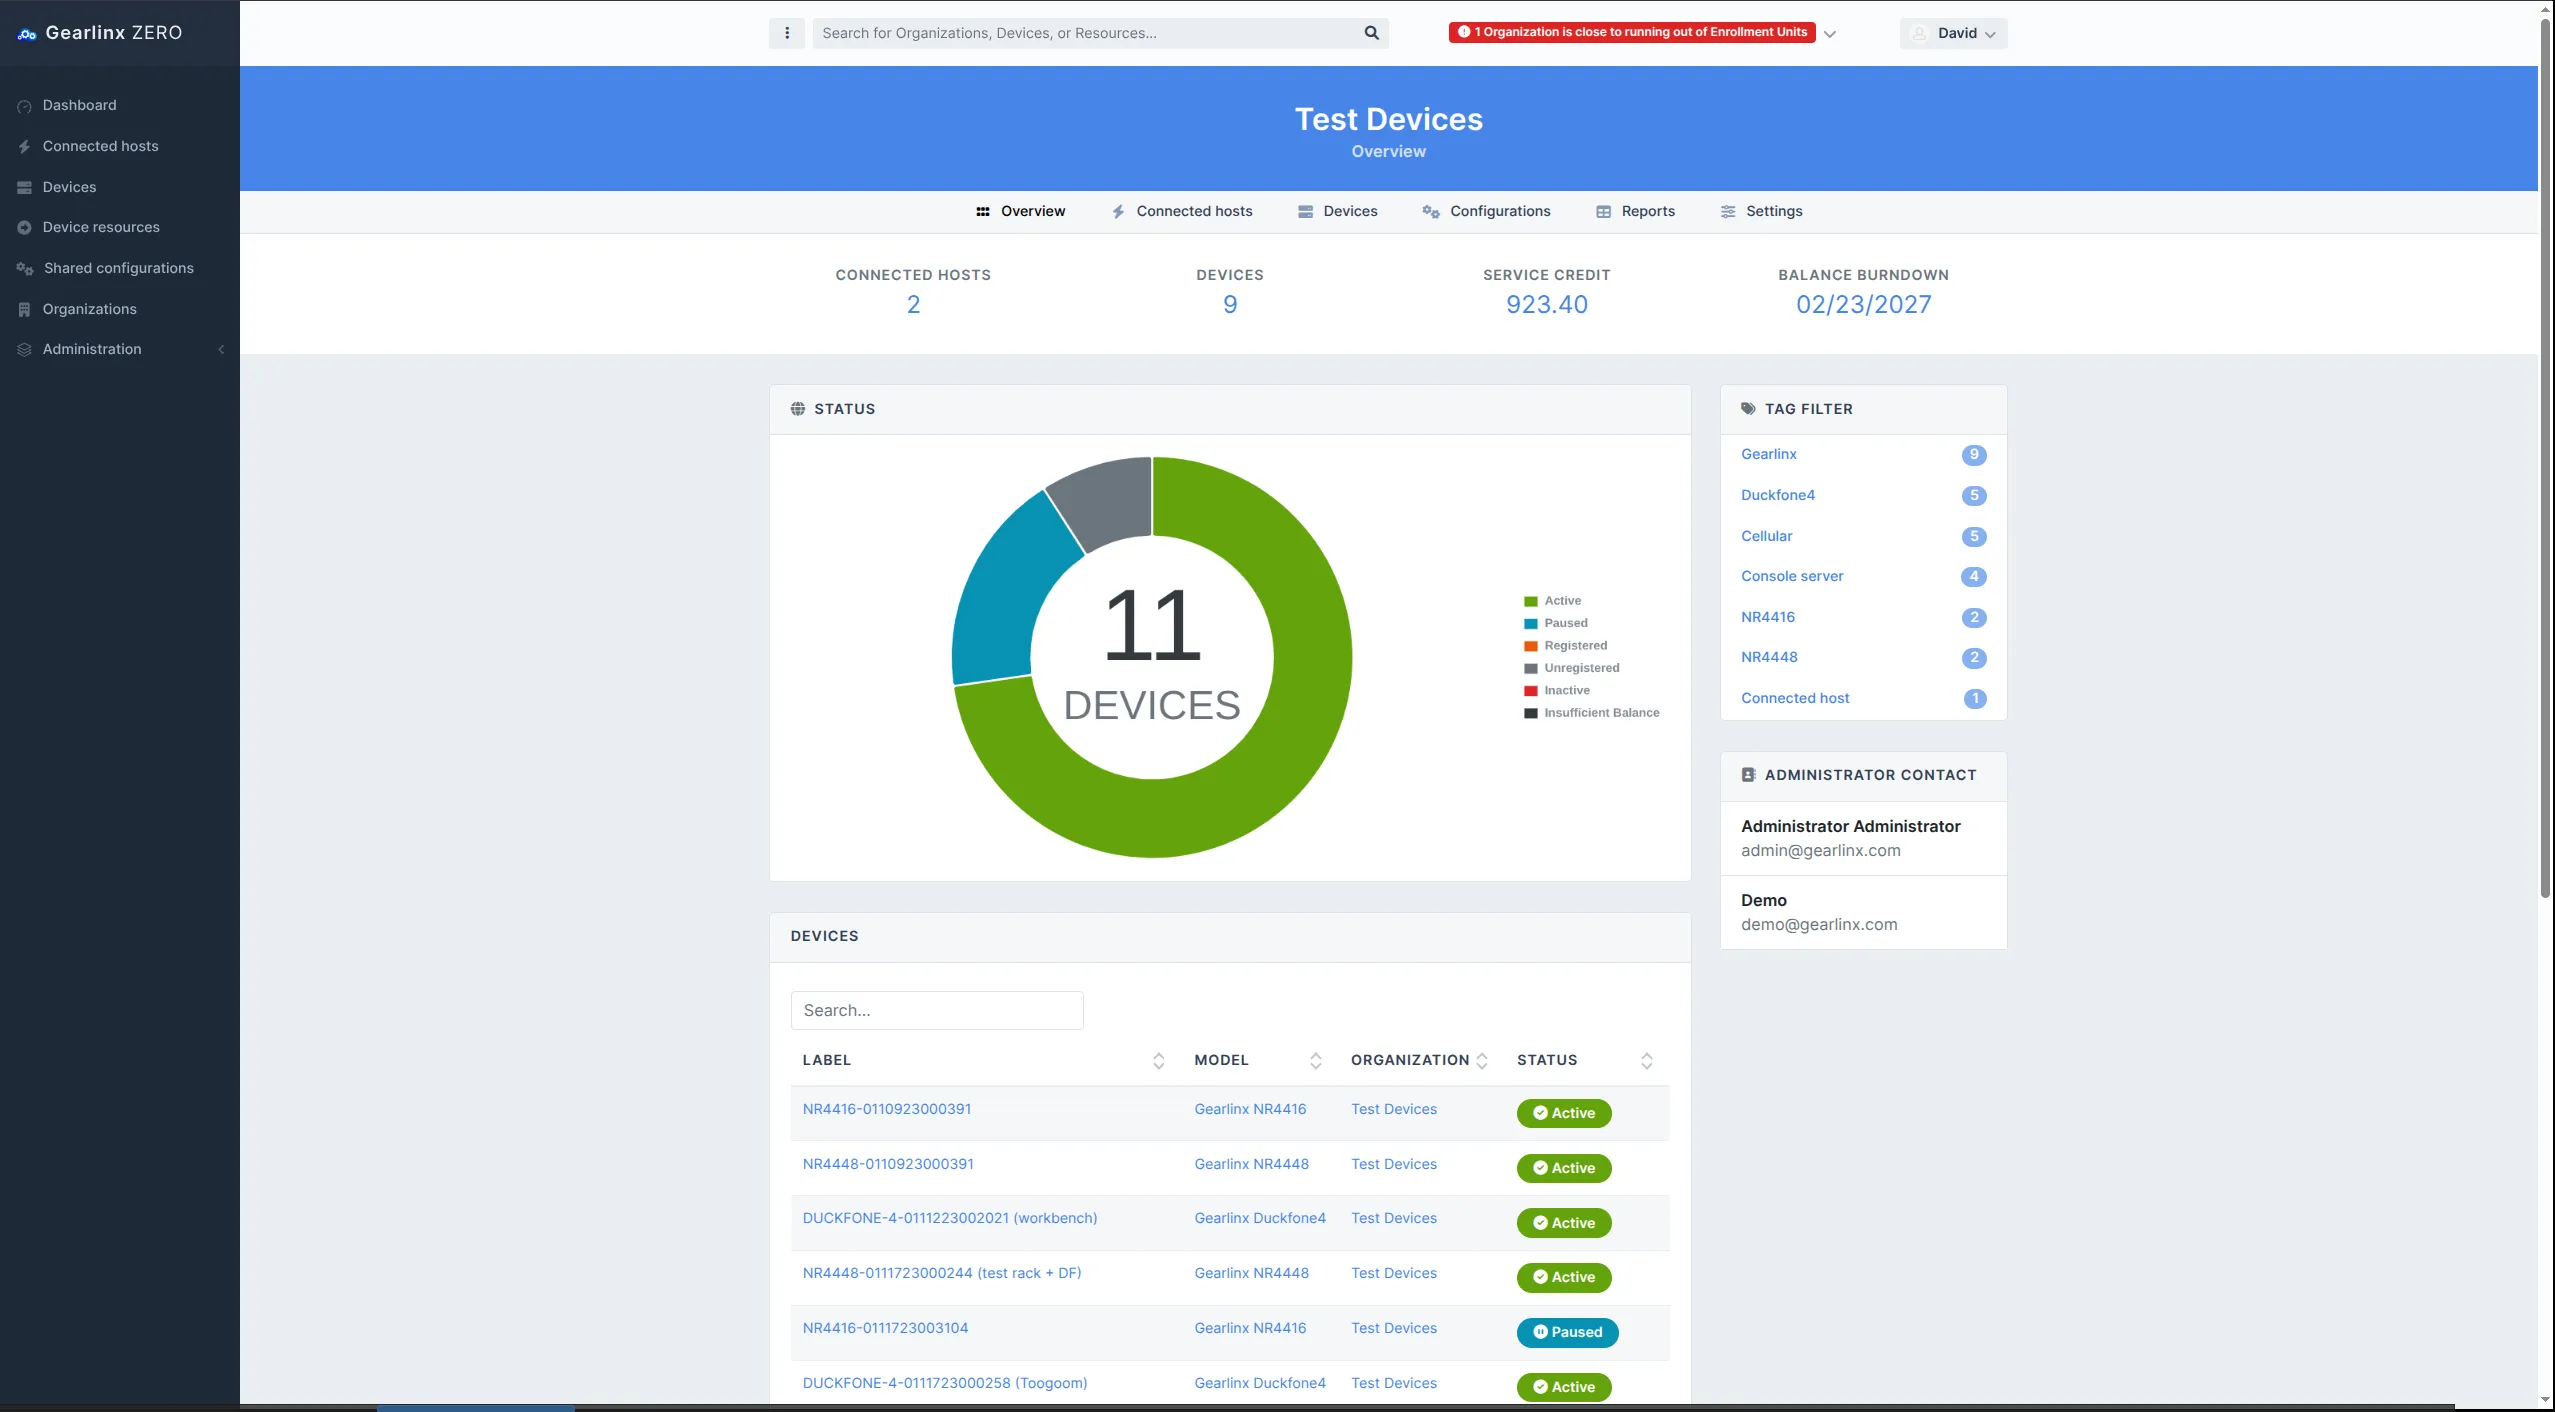Screen dimensions: 2555x1412
Task: Open device NR4416-0110923000391
Action: (x=886, y=1109)
